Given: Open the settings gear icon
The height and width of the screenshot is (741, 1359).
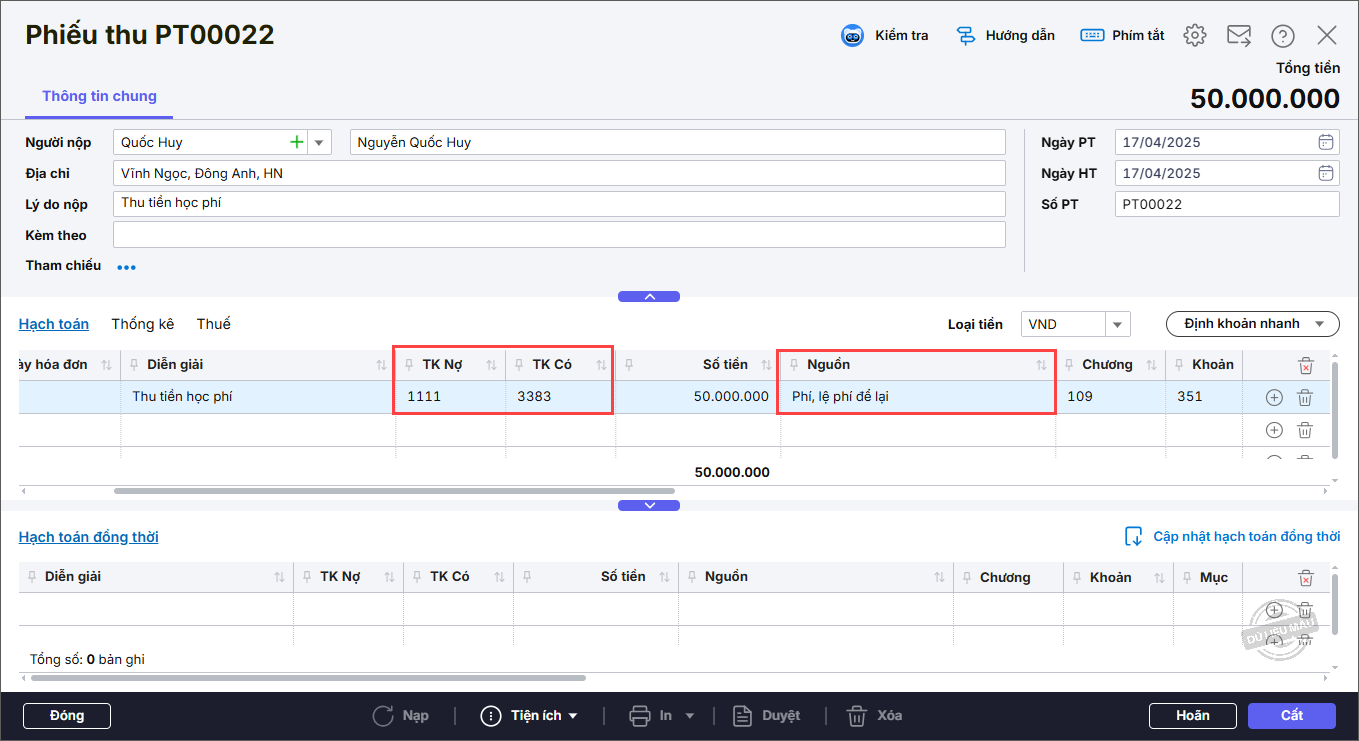Looking at the screenshot, I should point(1194,36).
